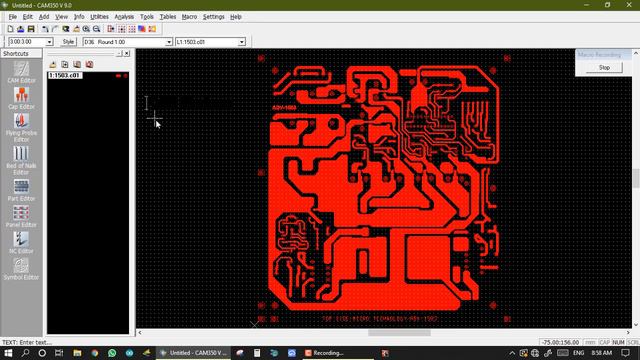Open CAM Editor shortcut
640x360 pixels.
click(x=21, y=72)
